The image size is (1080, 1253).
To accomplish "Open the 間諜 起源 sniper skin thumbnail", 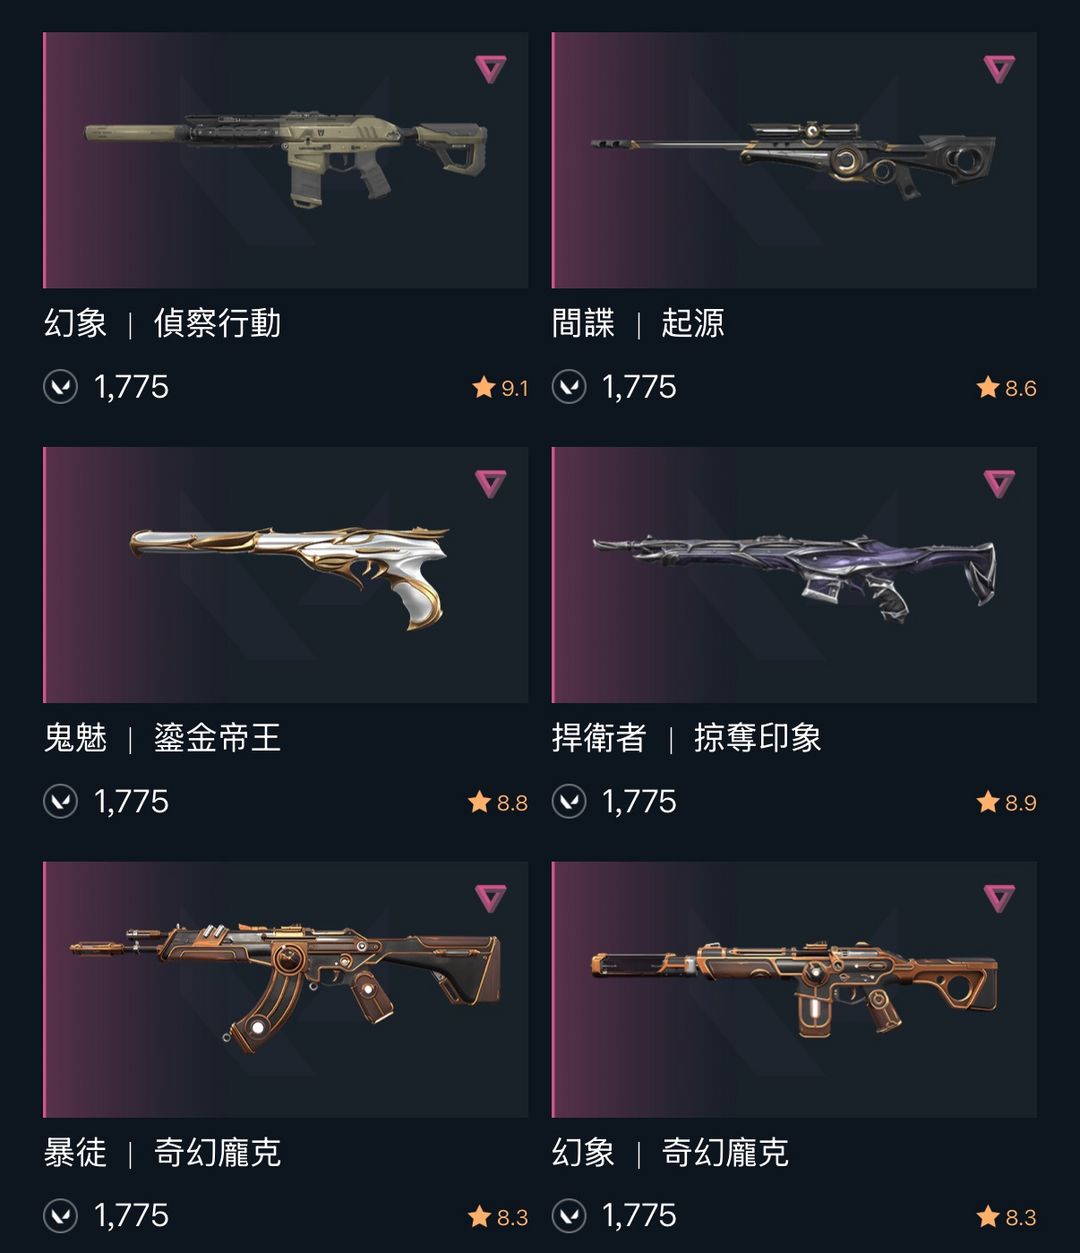I will [794, 160].
